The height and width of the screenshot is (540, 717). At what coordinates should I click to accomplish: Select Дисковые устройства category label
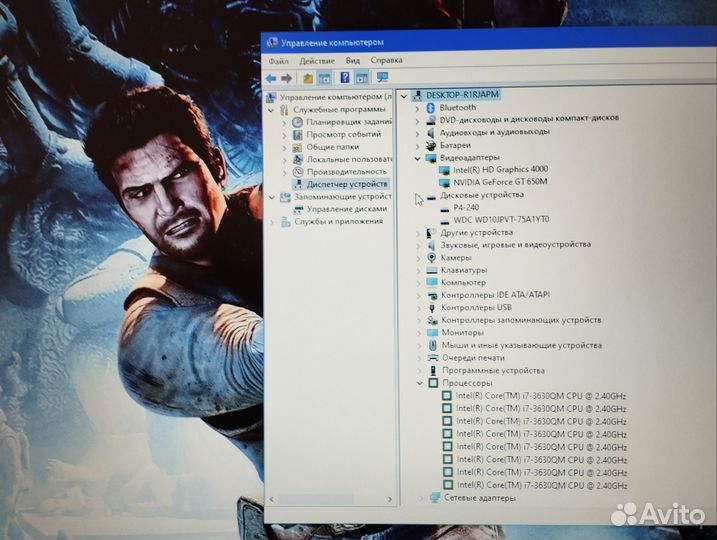tap(482, 195)
